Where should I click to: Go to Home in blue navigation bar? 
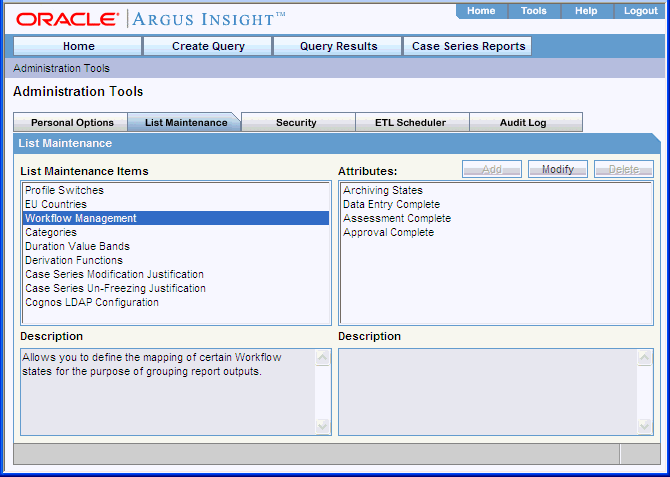(78, 46)
